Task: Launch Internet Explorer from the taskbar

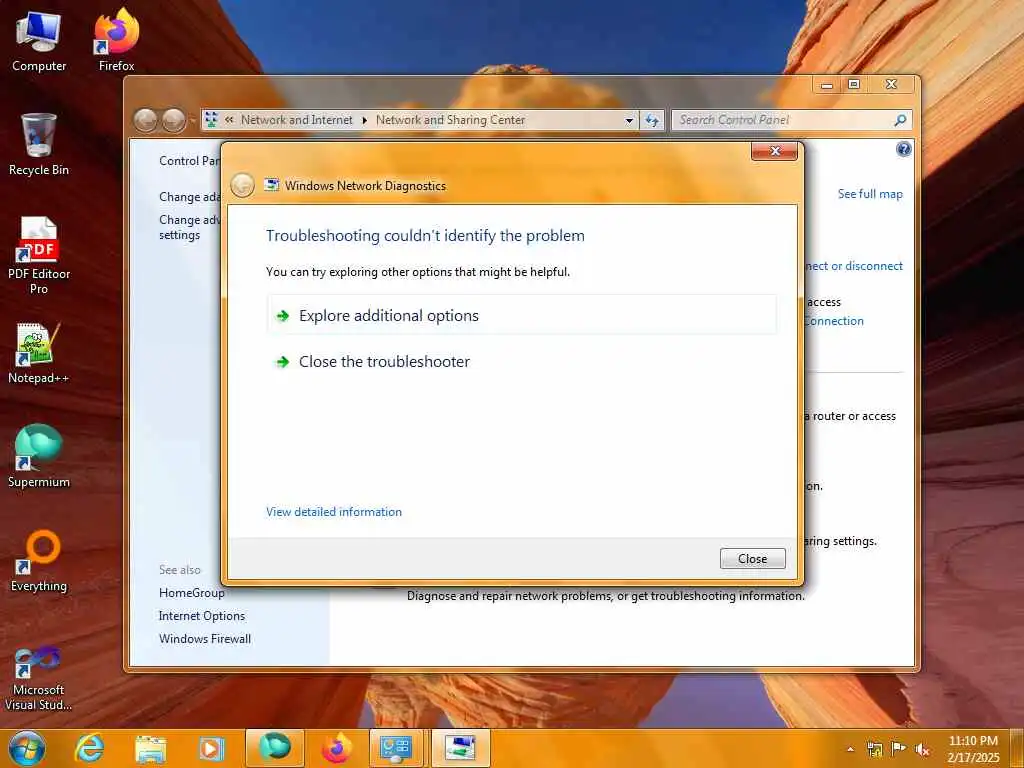Action: tap(89, 748)
